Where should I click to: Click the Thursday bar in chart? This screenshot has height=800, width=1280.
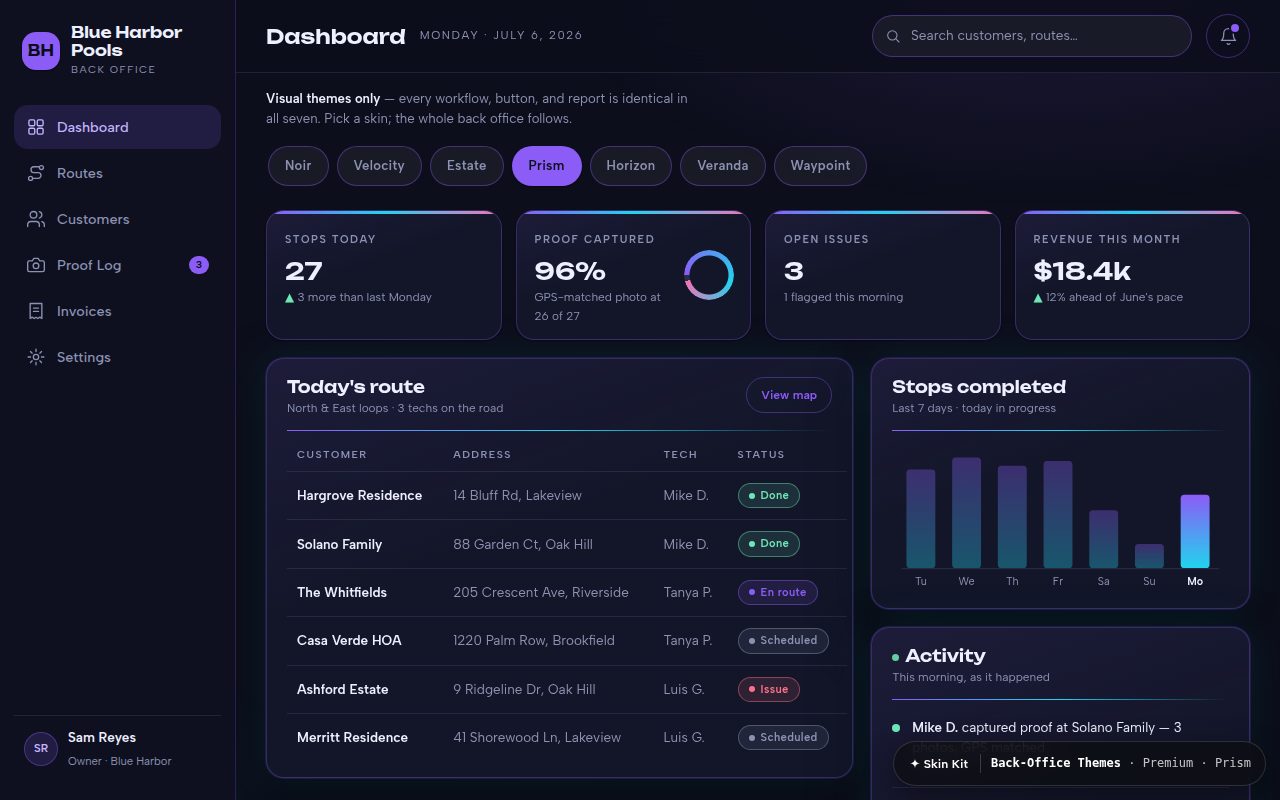pos(1012,517)
